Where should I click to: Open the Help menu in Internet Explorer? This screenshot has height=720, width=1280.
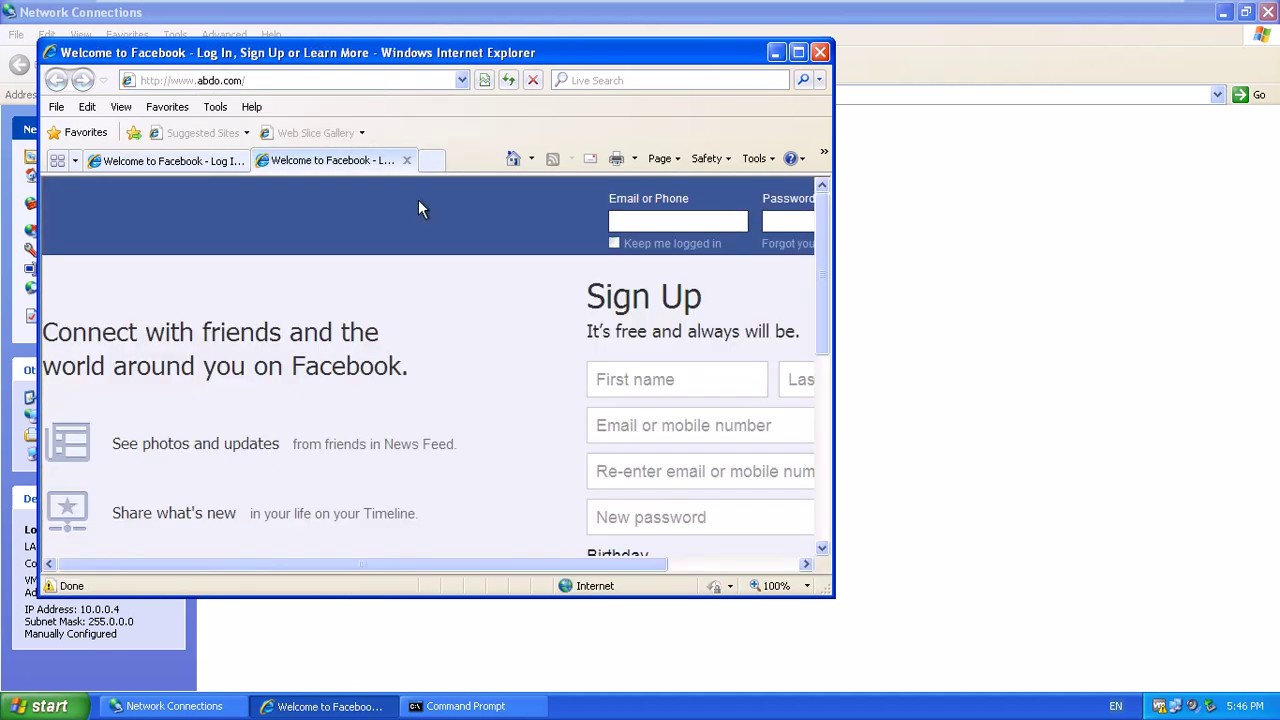[251, 107]
